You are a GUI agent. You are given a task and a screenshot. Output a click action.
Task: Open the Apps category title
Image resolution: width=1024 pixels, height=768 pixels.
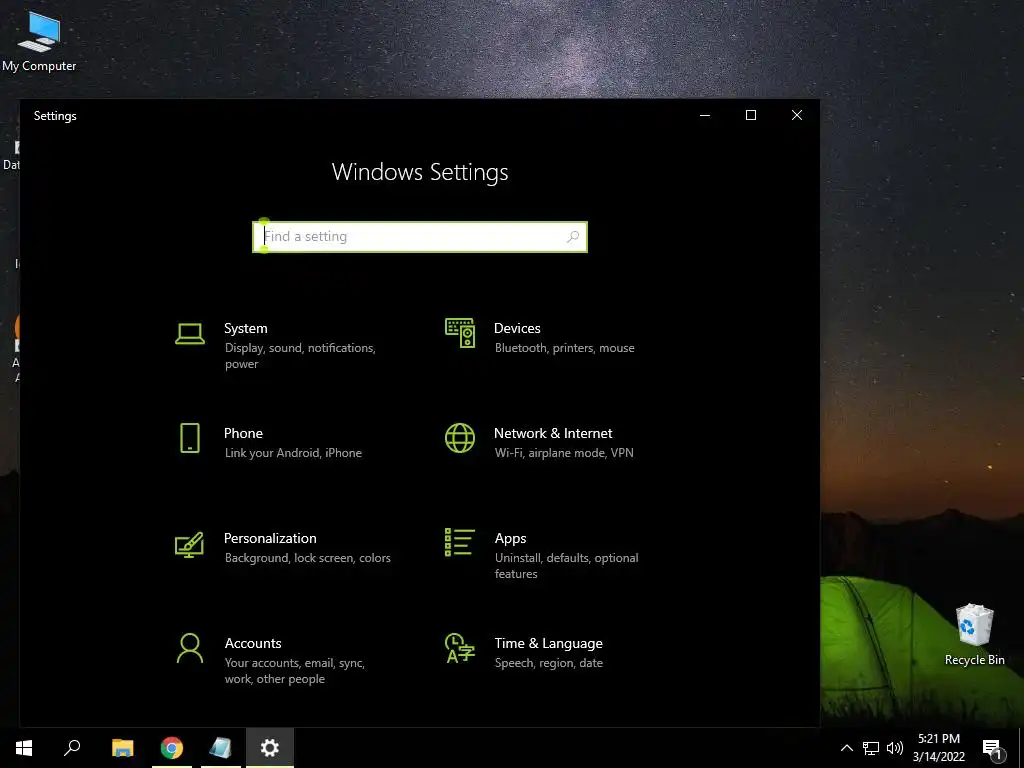(x=510, y=538)
